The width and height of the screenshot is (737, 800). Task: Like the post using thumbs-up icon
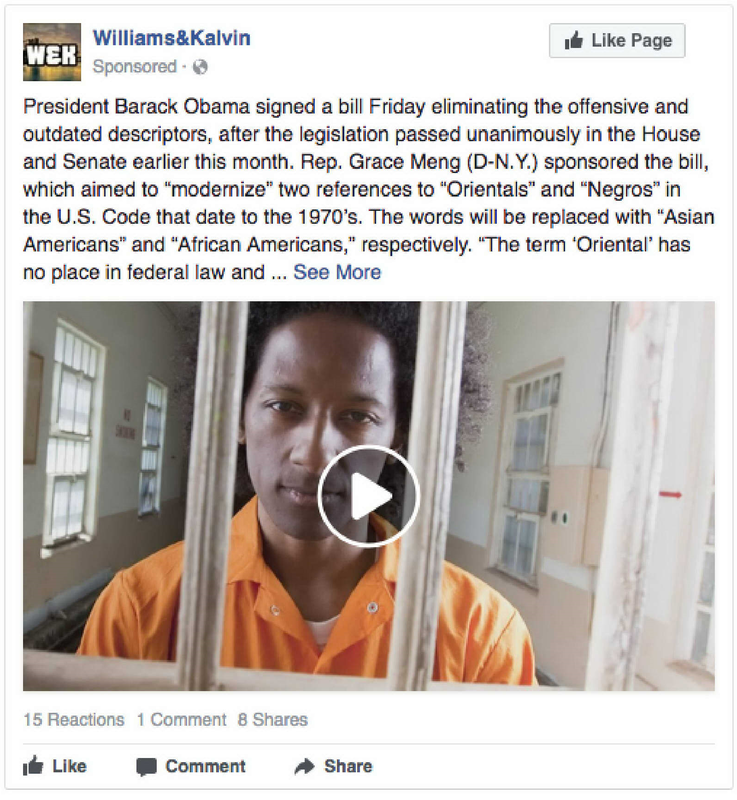coord(33,766)
